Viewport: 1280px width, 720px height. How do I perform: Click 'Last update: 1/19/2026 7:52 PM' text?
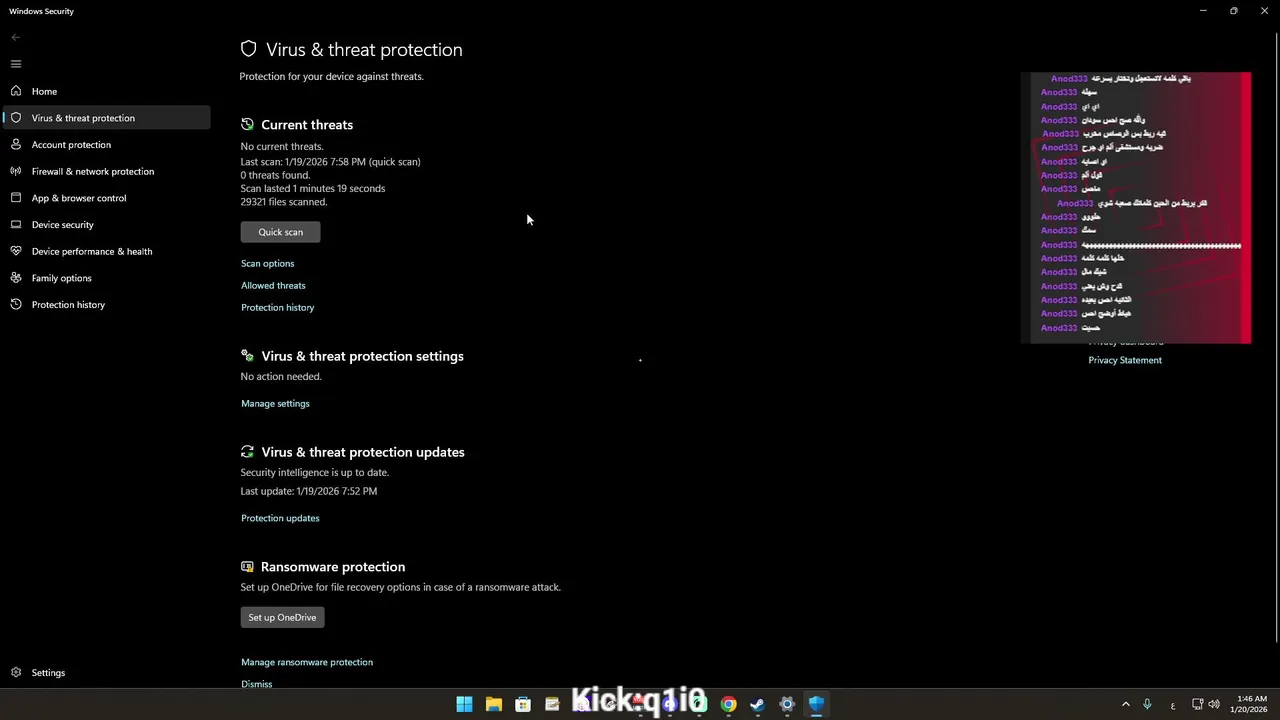coord(309,492)
